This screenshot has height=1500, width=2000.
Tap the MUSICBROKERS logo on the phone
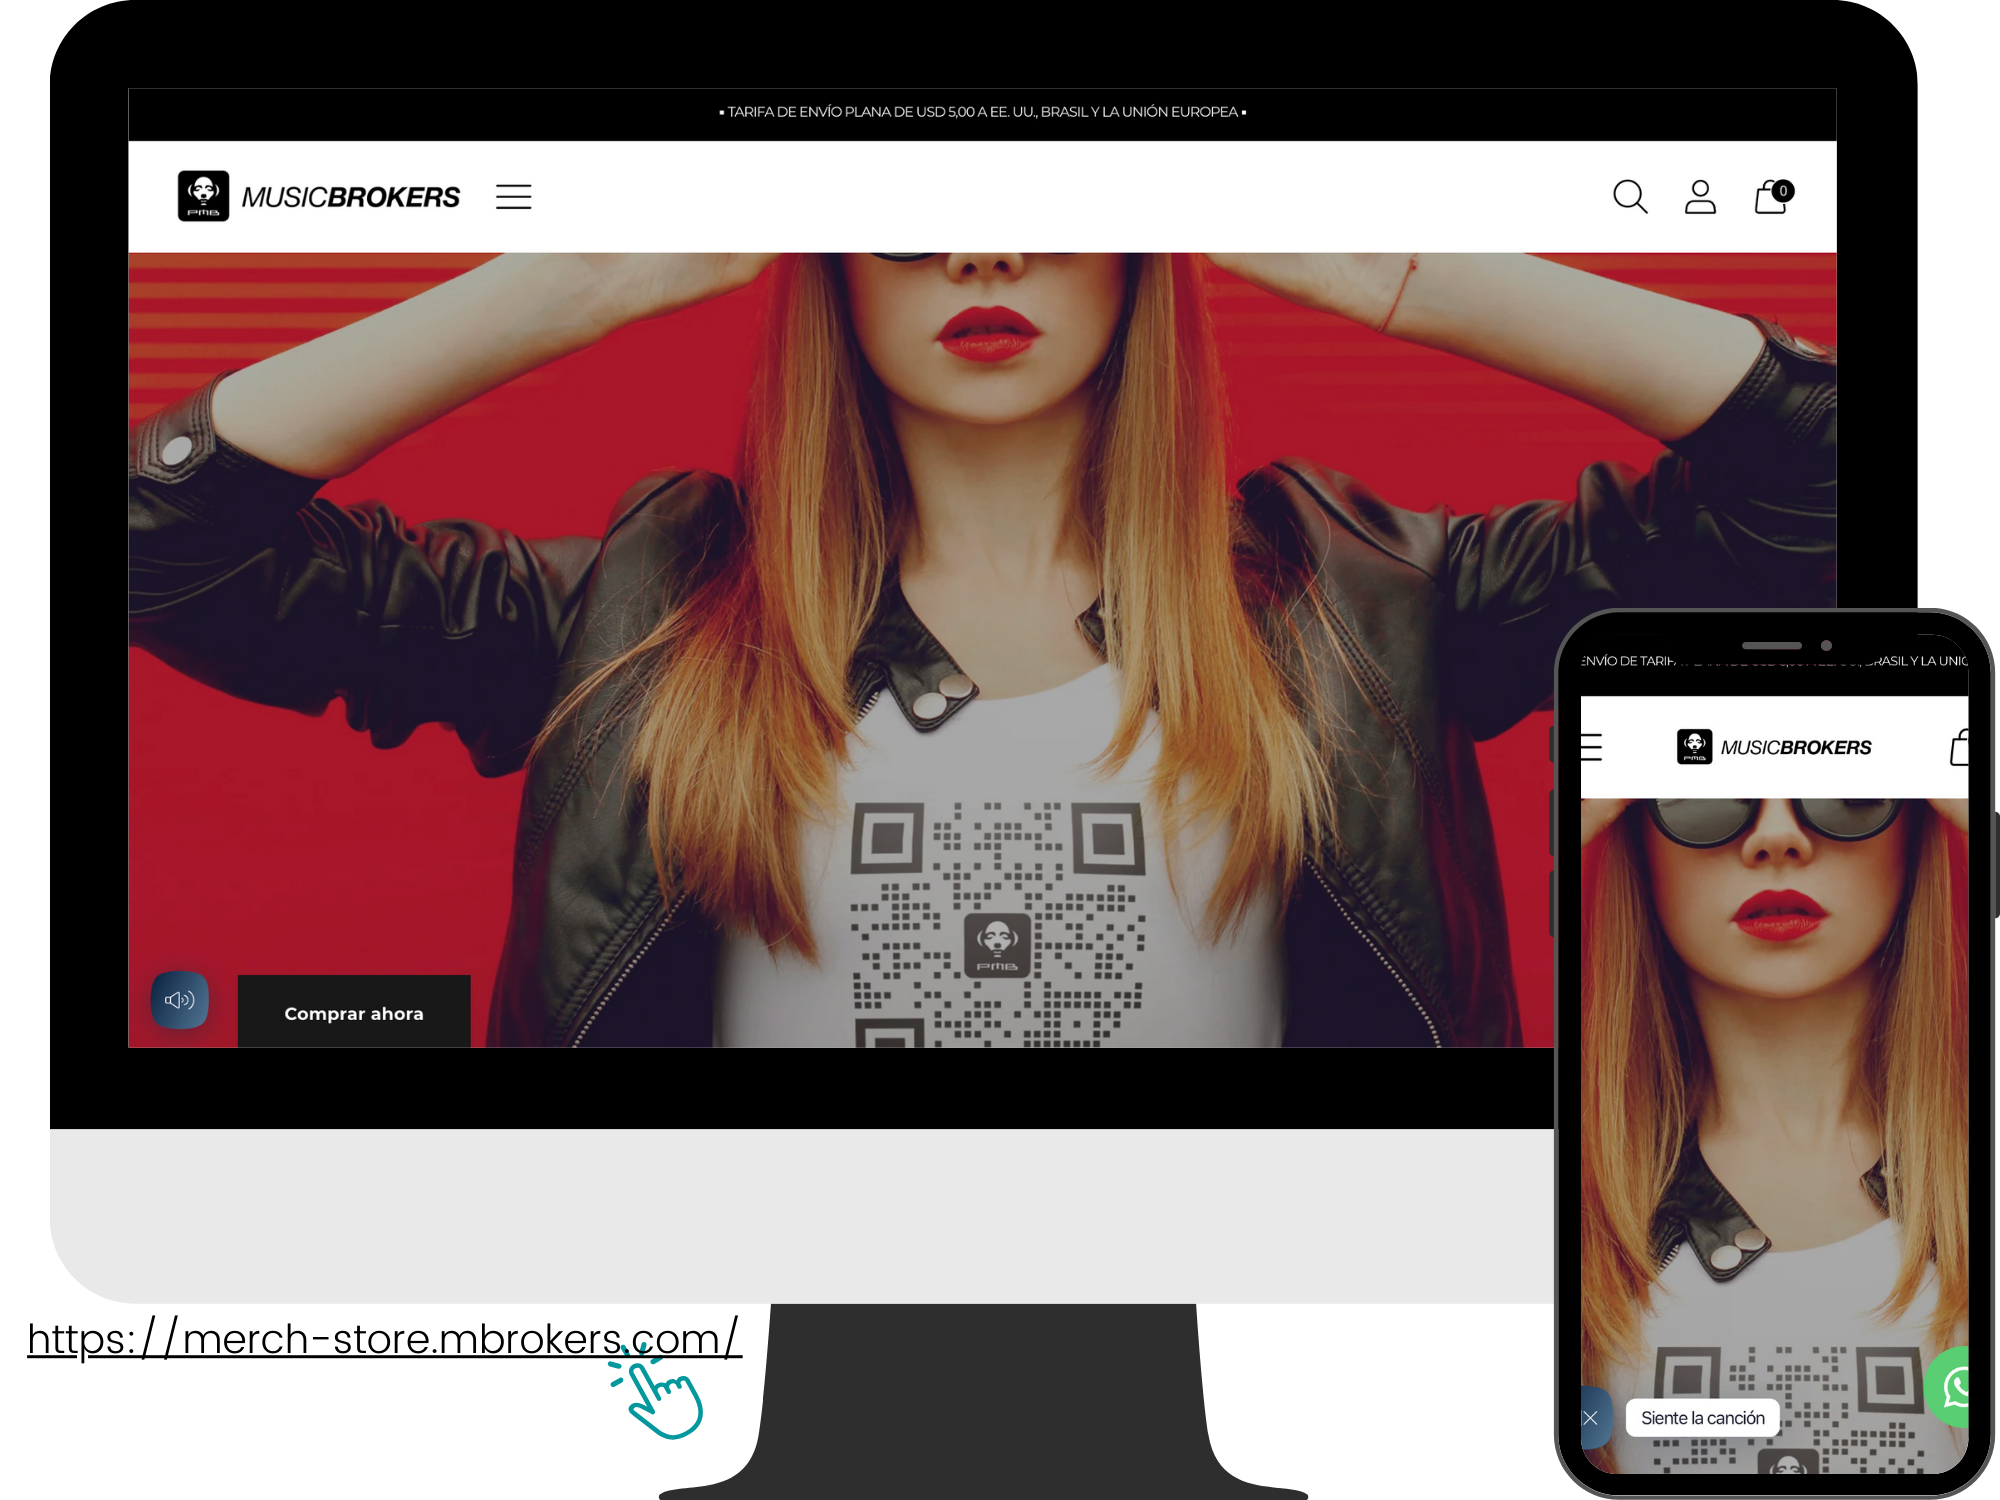coord(1774,747)
